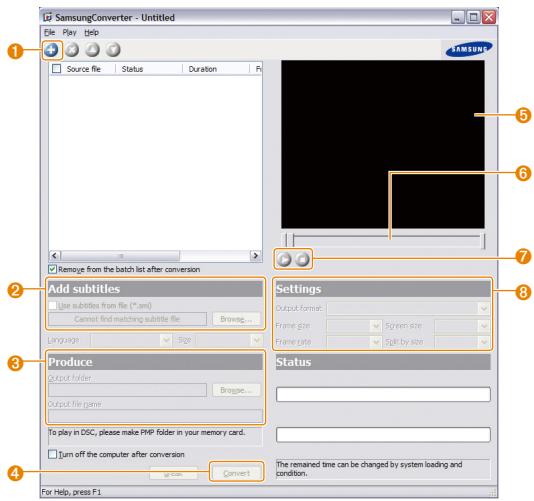Image resolution: width=534 pixels, height=501 pixels.
Task: Click Browse in the Add subtitles section
Action: point(236,319)
